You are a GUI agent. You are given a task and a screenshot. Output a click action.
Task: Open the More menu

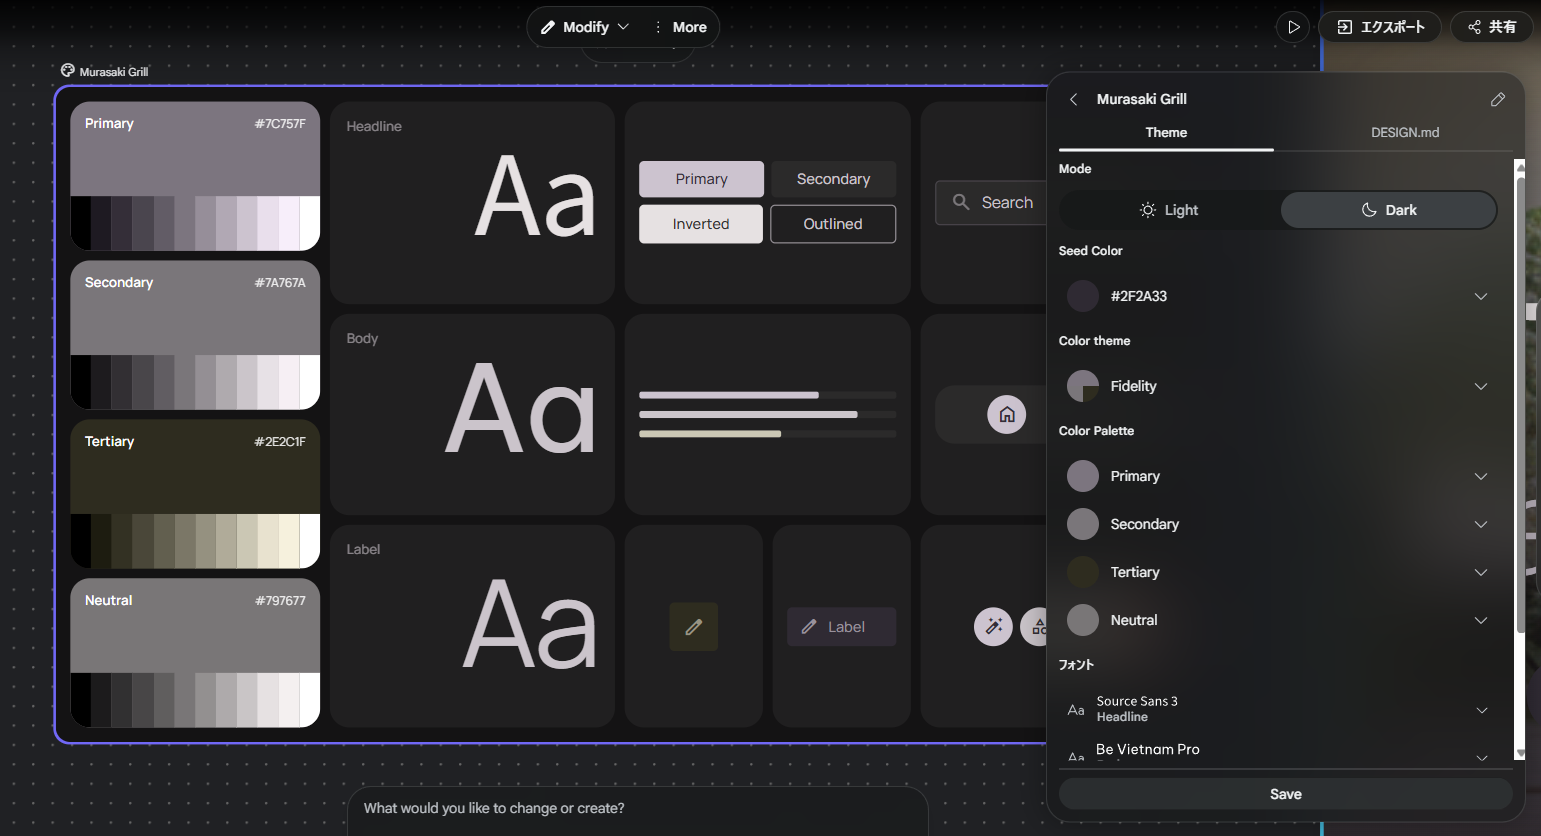coord(680,27)
